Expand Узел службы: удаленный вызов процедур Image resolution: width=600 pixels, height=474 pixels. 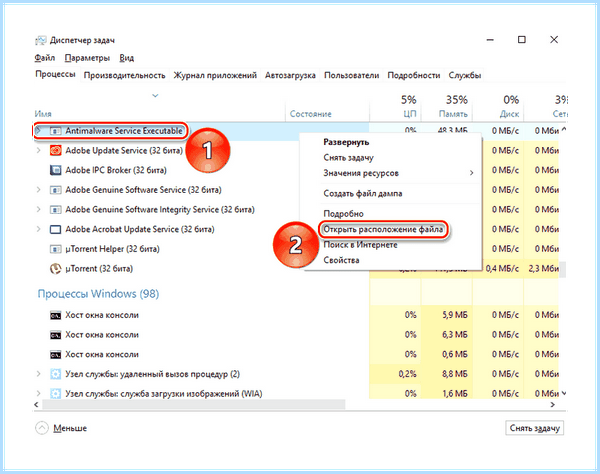click(38, 374)
